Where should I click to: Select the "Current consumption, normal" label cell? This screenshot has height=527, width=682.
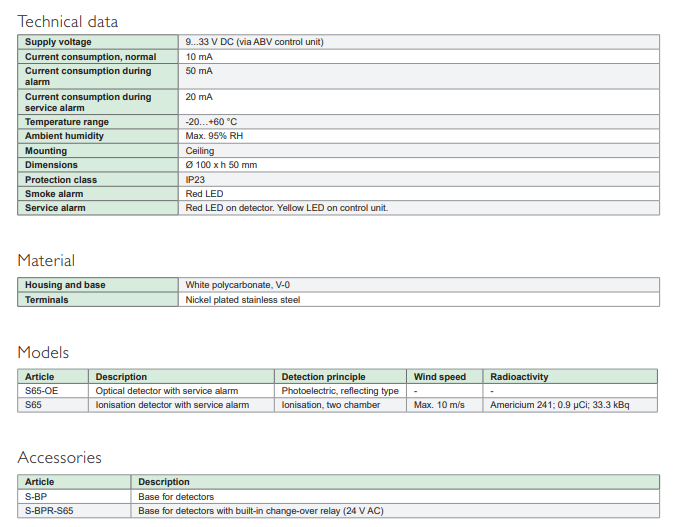(x=90, y=57)
